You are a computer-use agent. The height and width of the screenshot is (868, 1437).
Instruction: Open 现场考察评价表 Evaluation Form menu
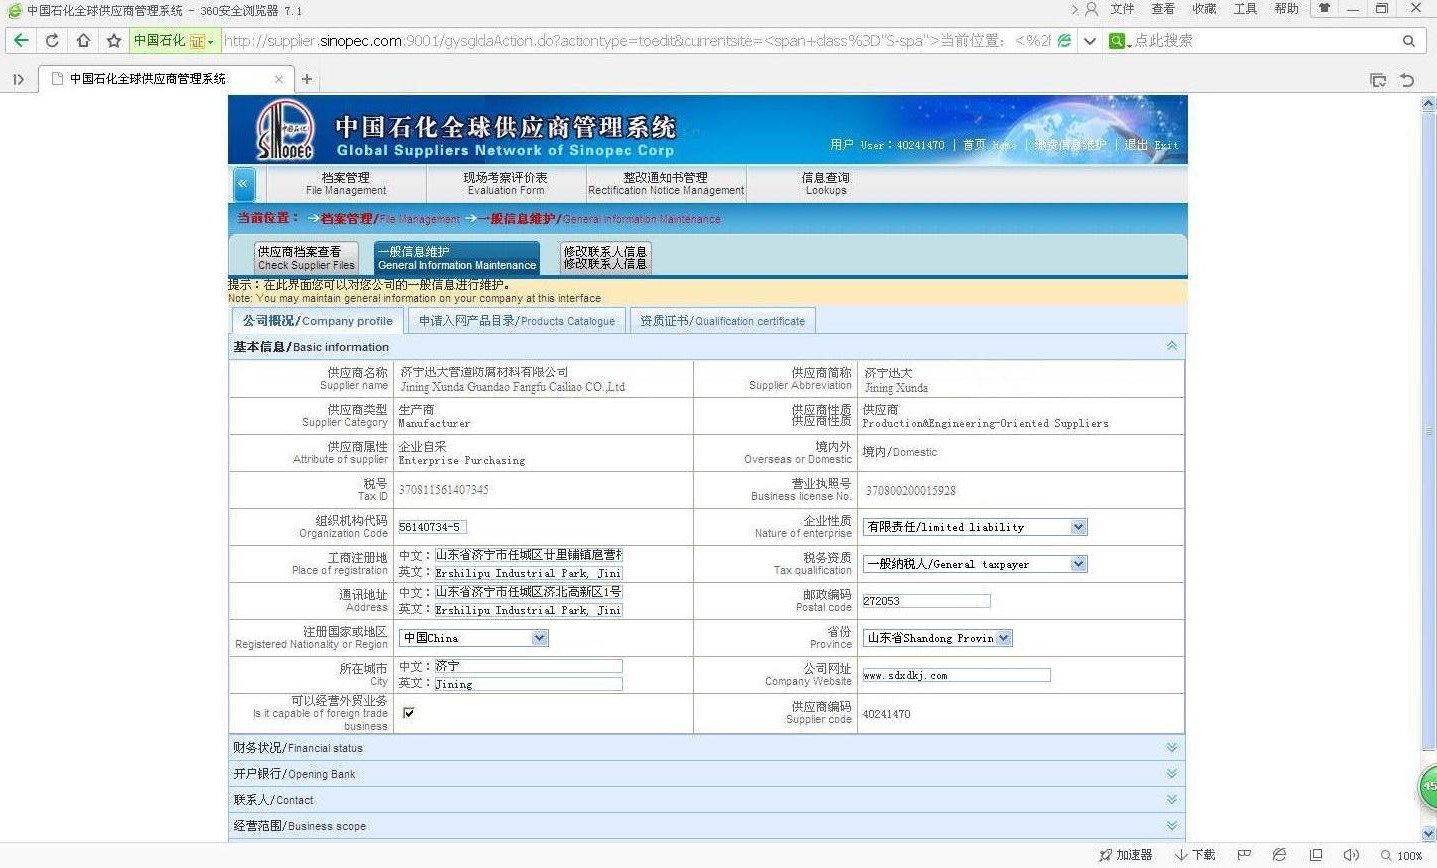[x=506, y=184]
